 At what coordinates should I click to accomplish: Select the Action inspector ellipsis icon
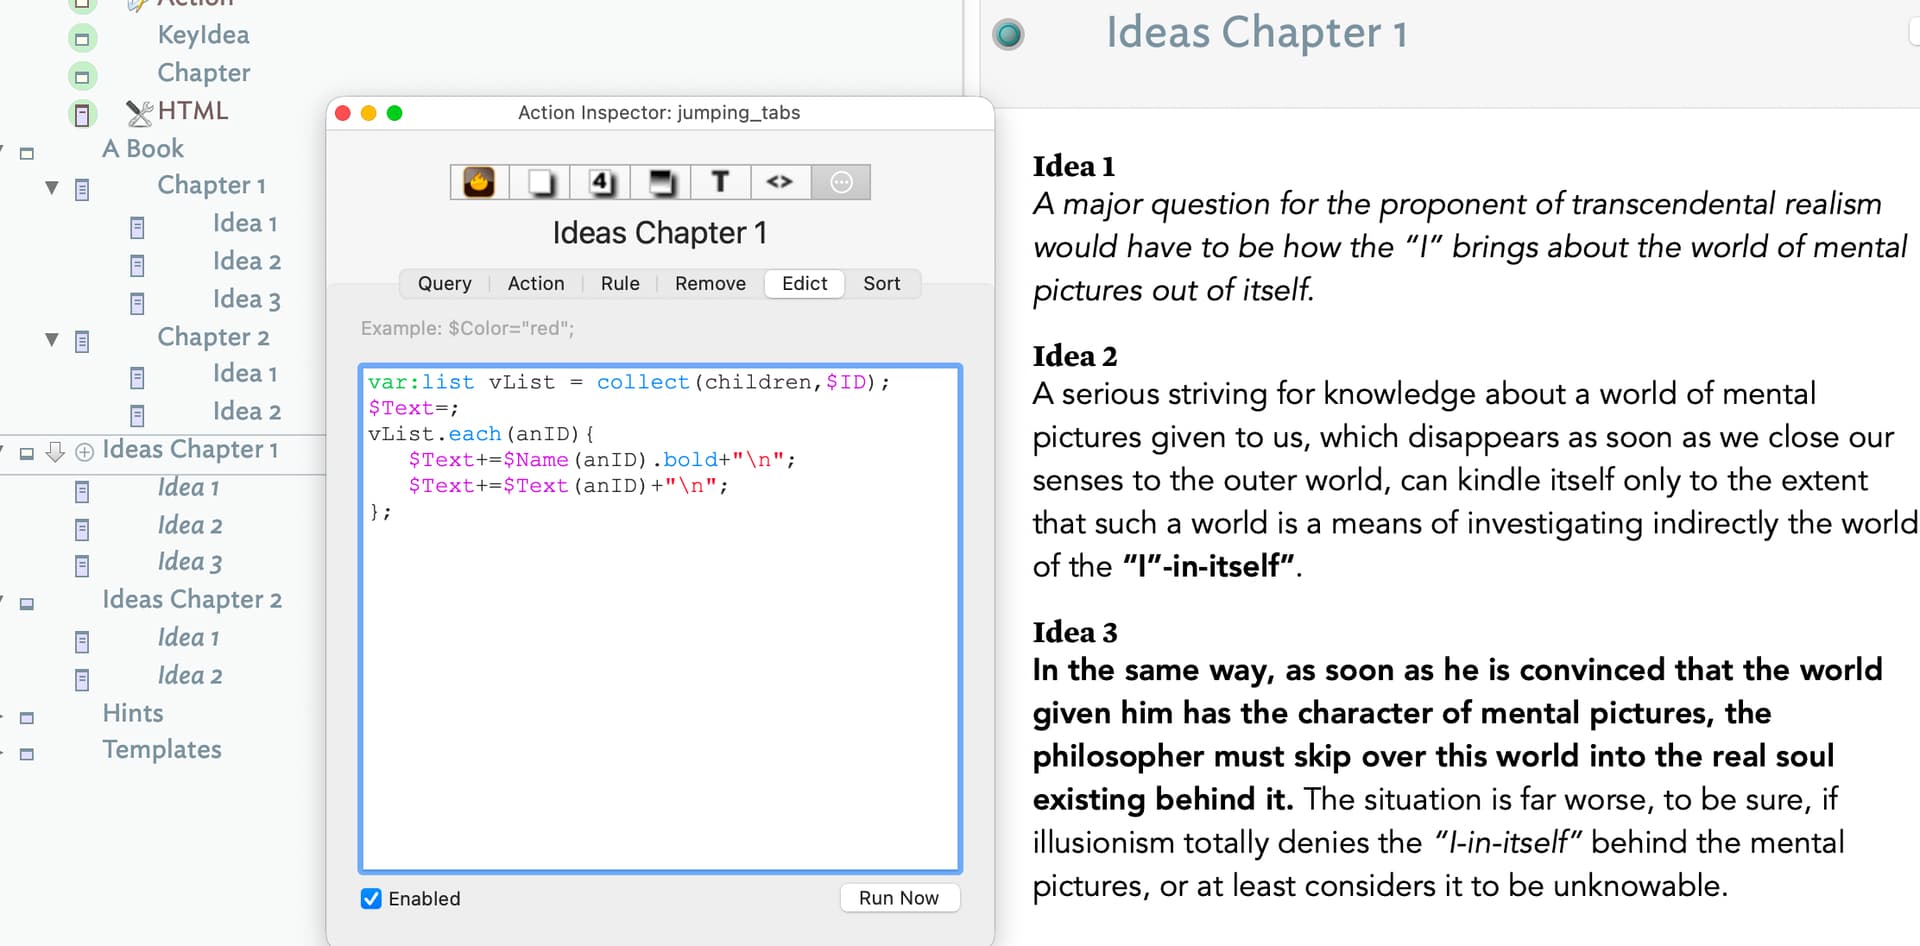click(841, 182)
